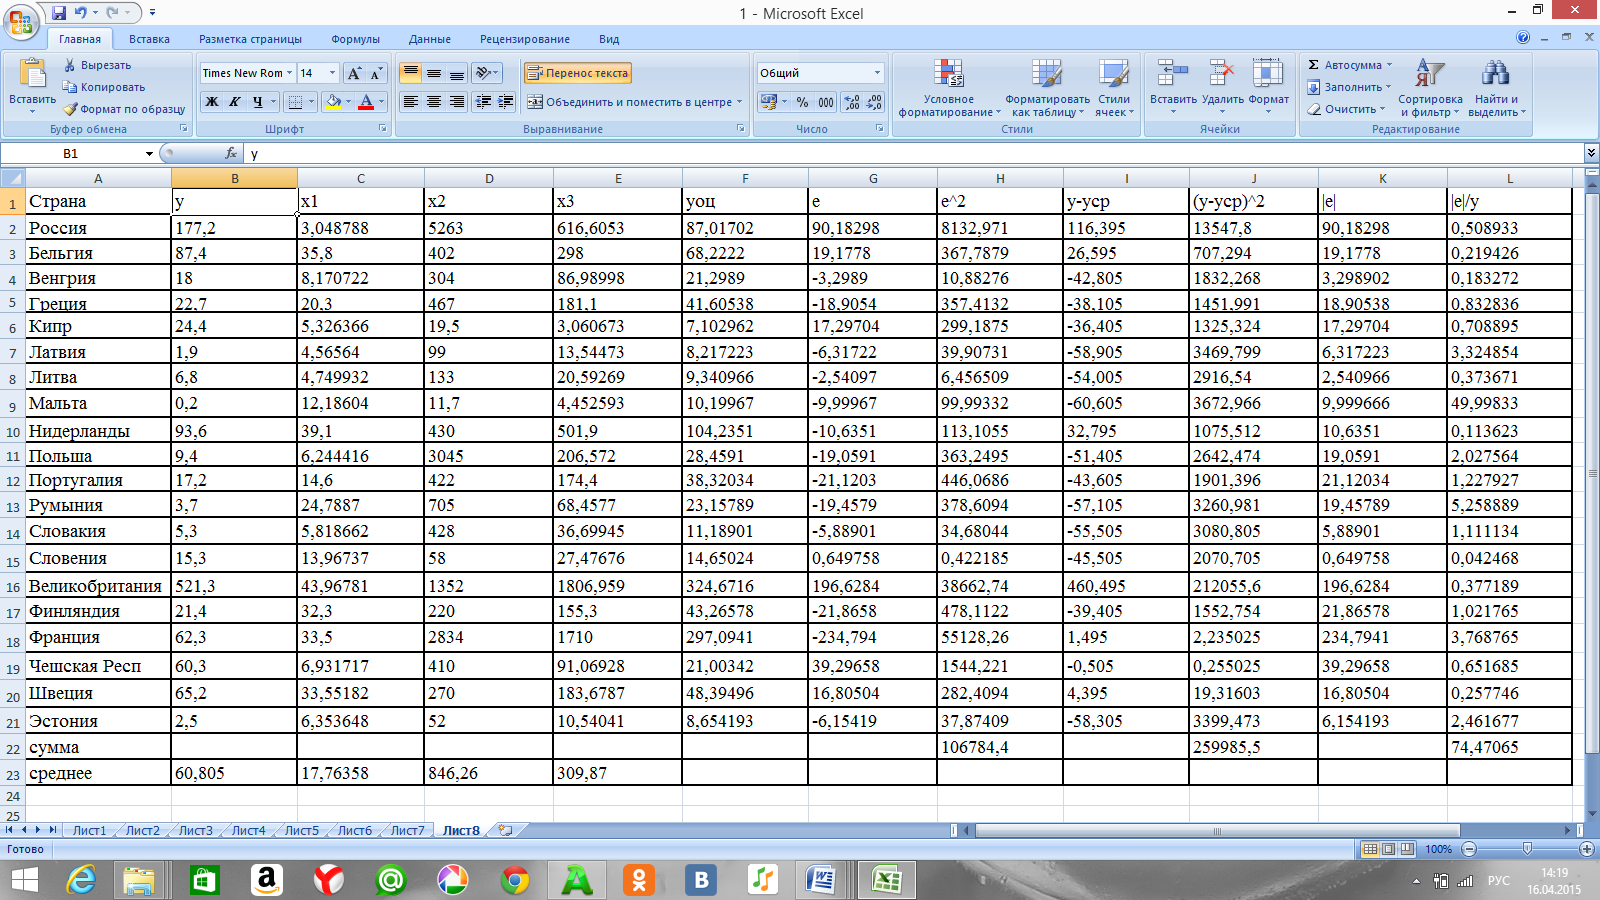Click the Paste (Вставить) clipboard icon
The image size is (1600, 900).
click(x=32, y=76)
